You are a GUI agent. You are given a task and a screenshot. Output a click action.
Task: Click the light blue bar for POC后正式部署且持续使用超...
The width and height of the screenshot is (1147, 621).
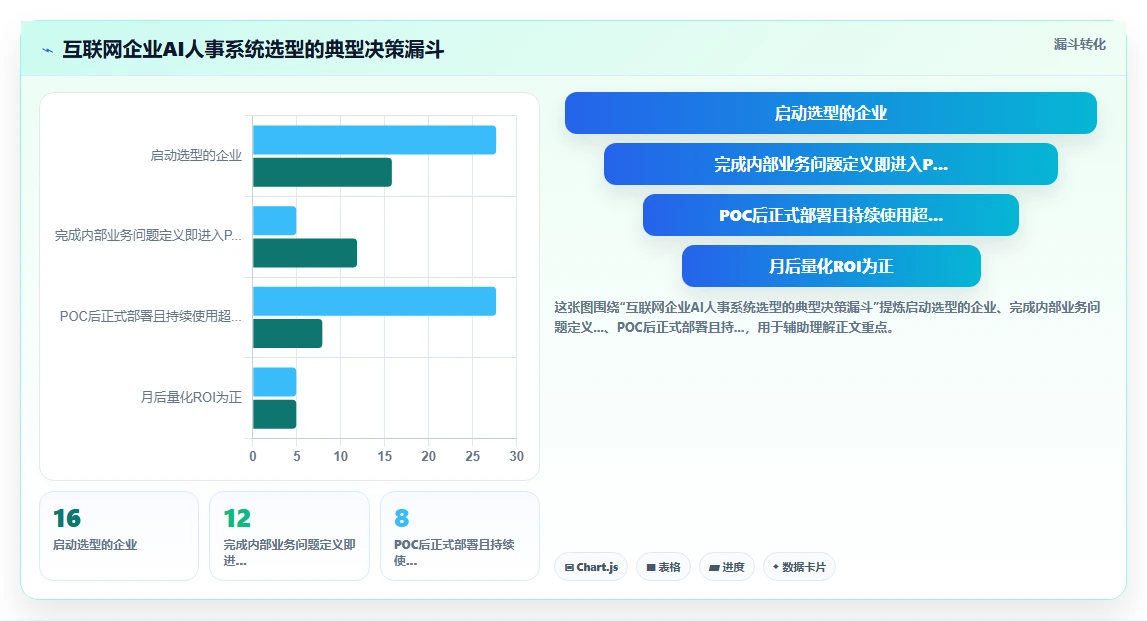pyautogui.click(x=375, y=301)
